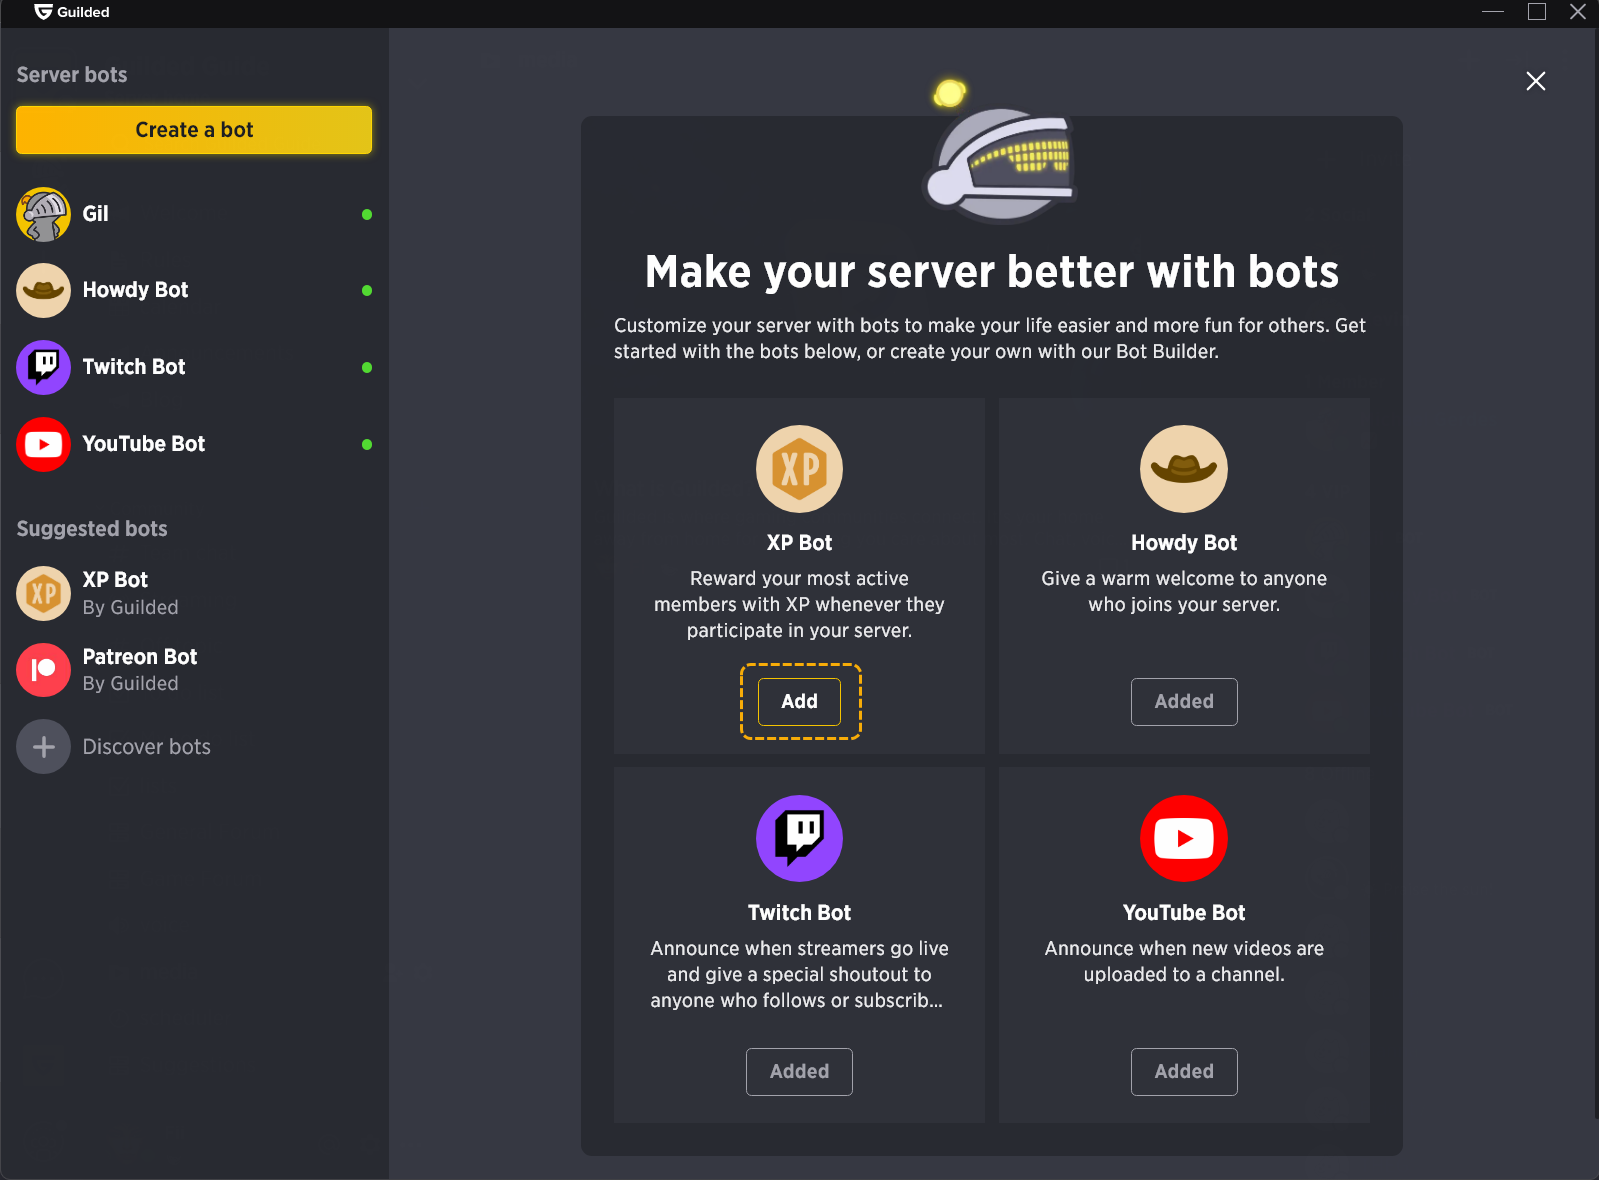Viewport: 1599px width, 1180px height.
Task: Add the XP Bot to server
Action: [799, 702]
